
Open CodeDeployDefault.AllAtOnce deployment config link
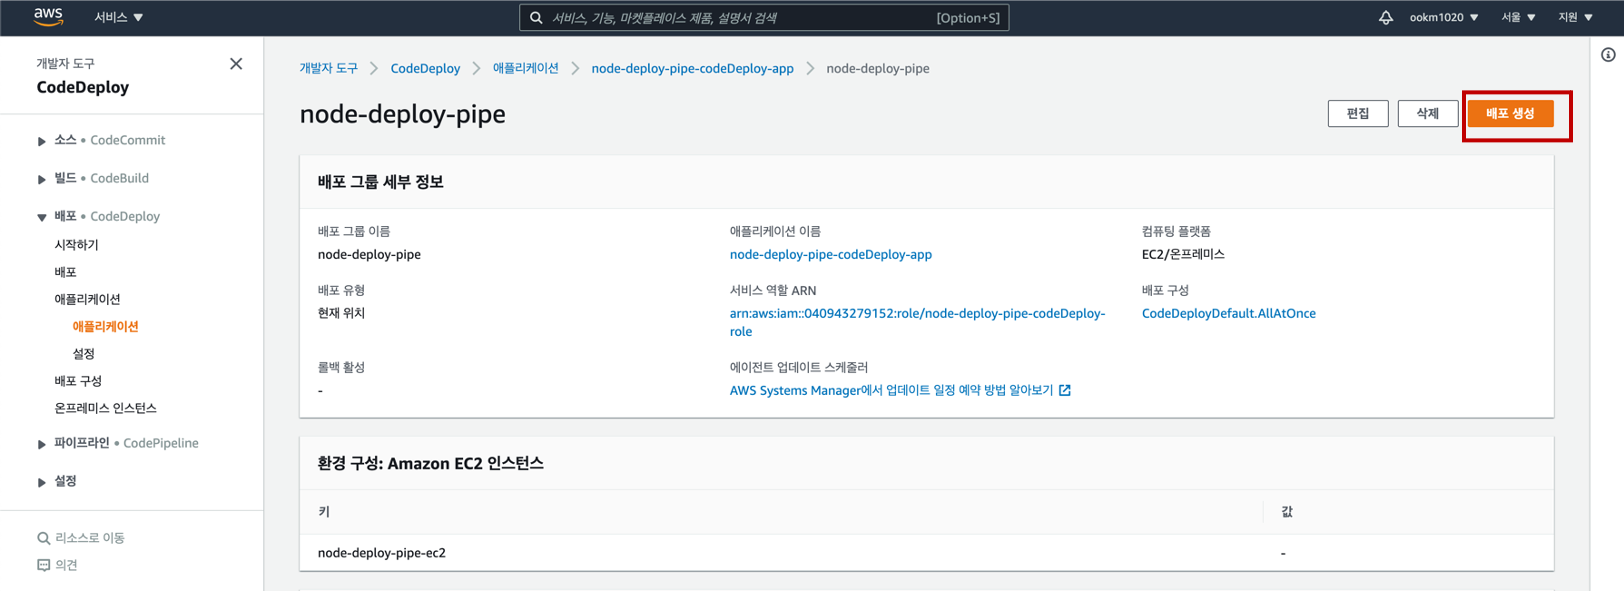pos(1228,313)
